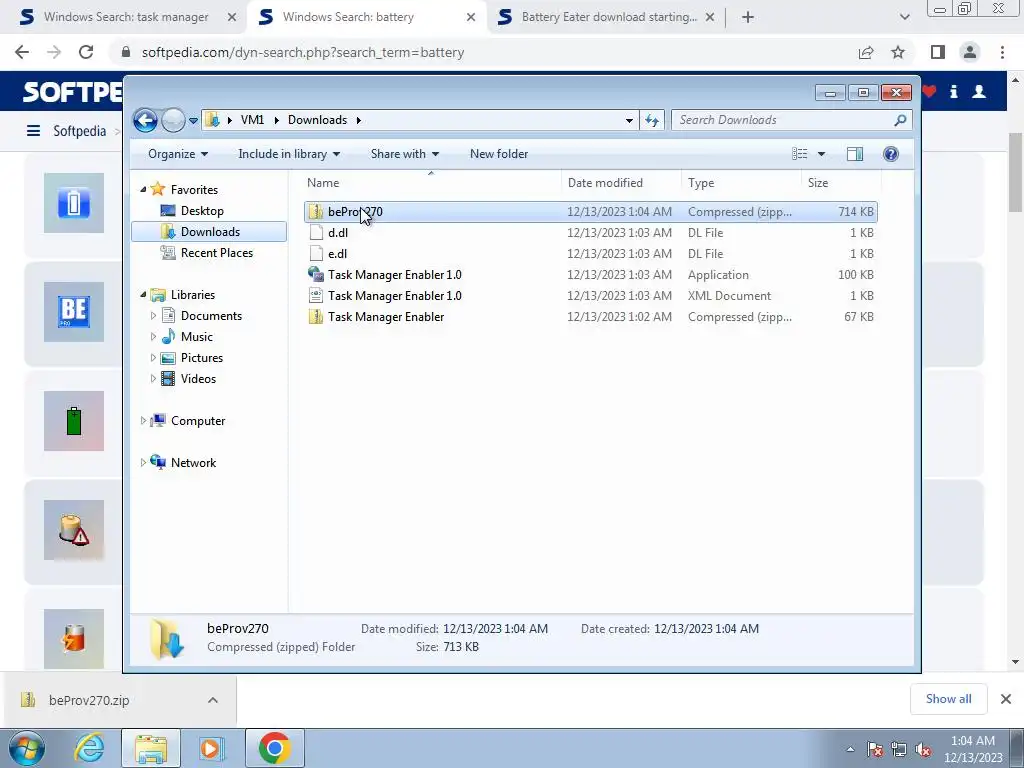Image resolution: width=1024 pixels, height=768 pixels.
Task: Switch to the Windows Search: task manager tab
Action: (x=125, y=17)
